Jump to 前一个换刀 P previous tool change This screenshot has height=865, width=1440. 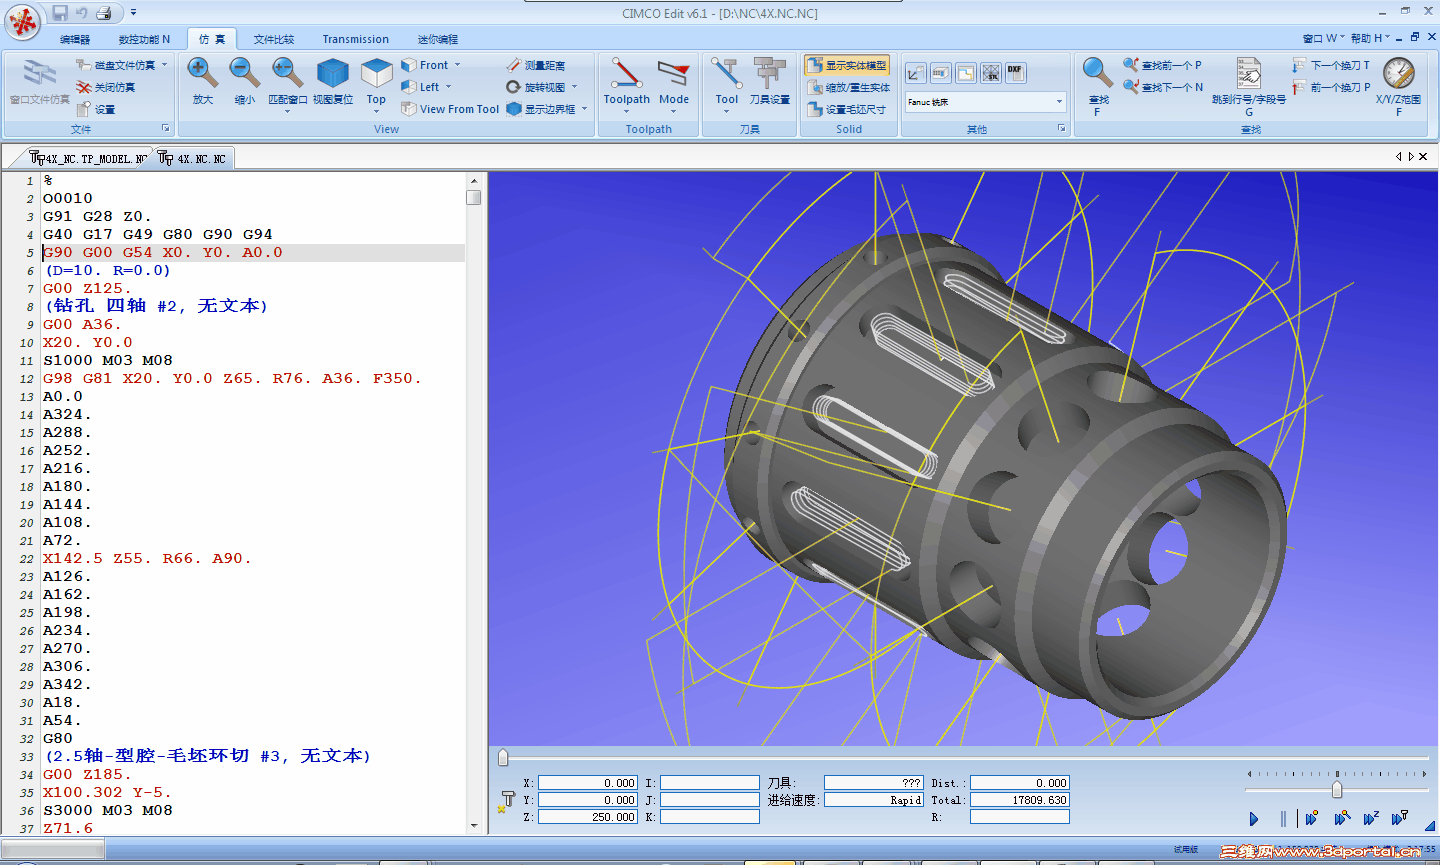pyautogui.click(x=1331, y=87)
